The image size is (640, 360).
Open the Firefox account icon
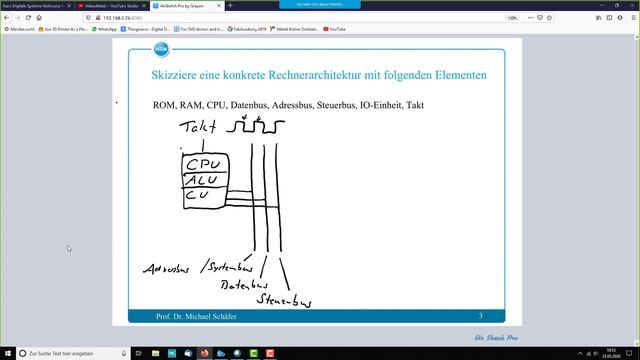coord(620,18)
